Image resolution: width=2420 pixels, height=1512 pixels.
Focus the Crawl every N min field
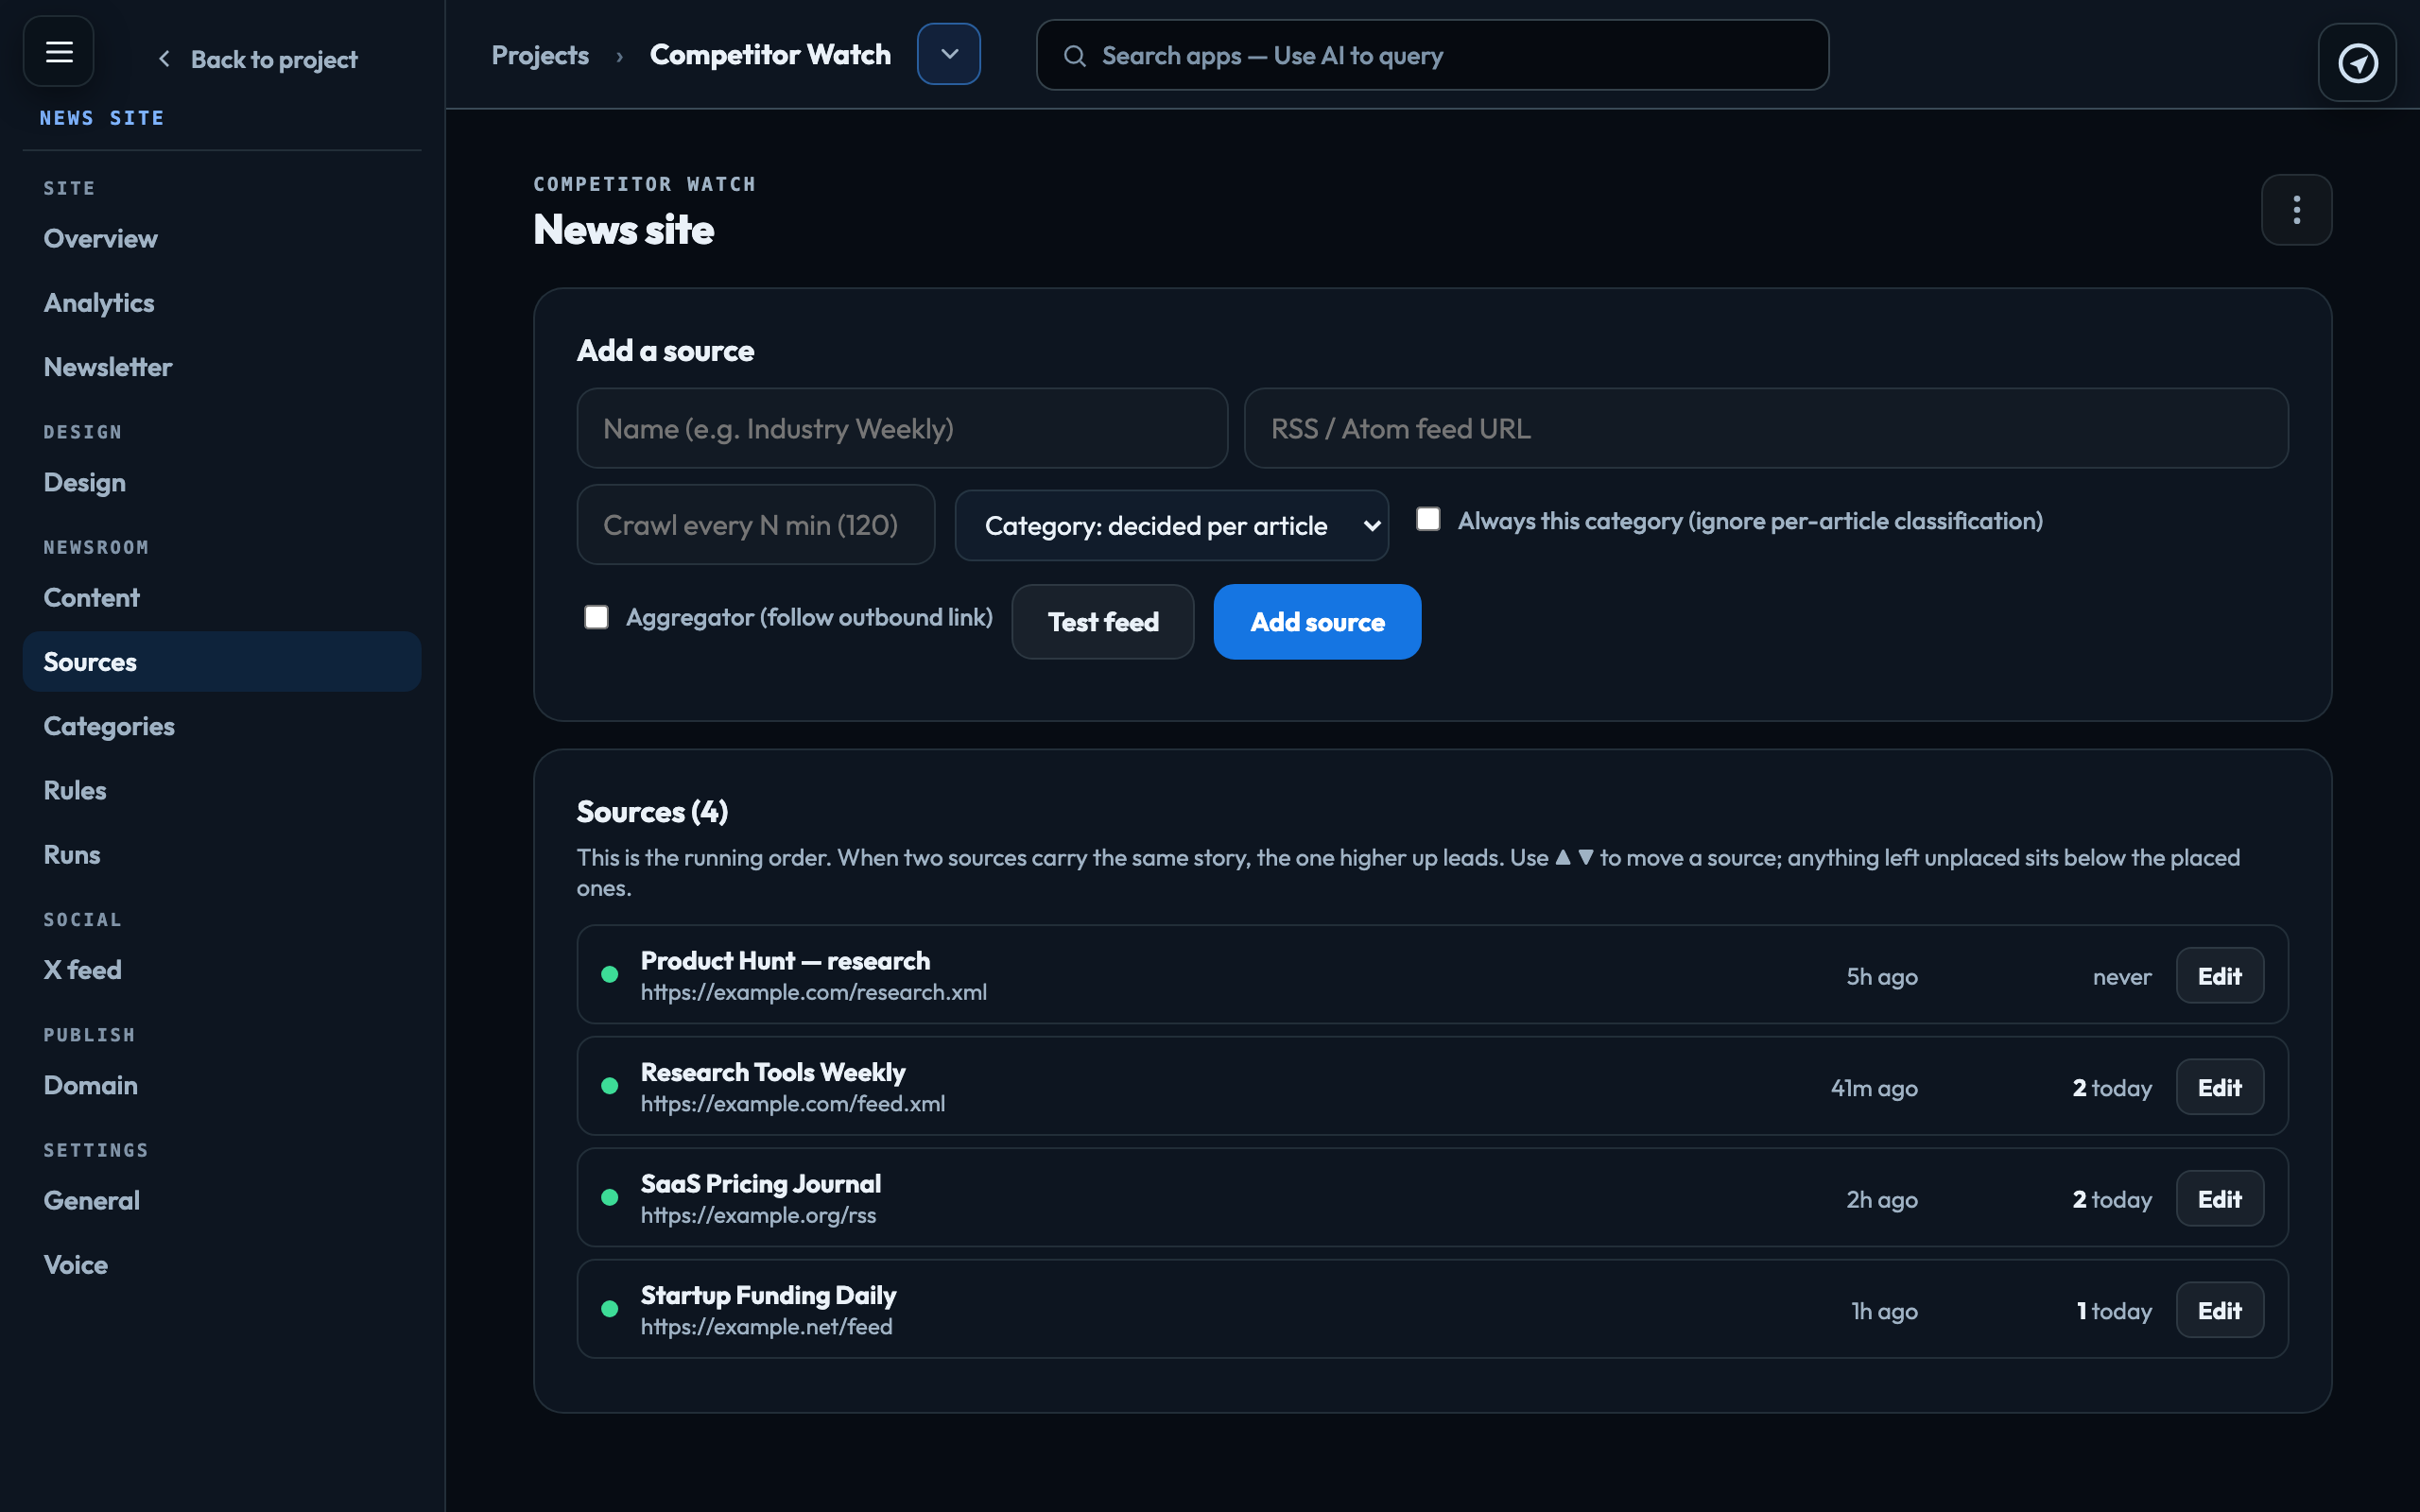click(755, 525)
